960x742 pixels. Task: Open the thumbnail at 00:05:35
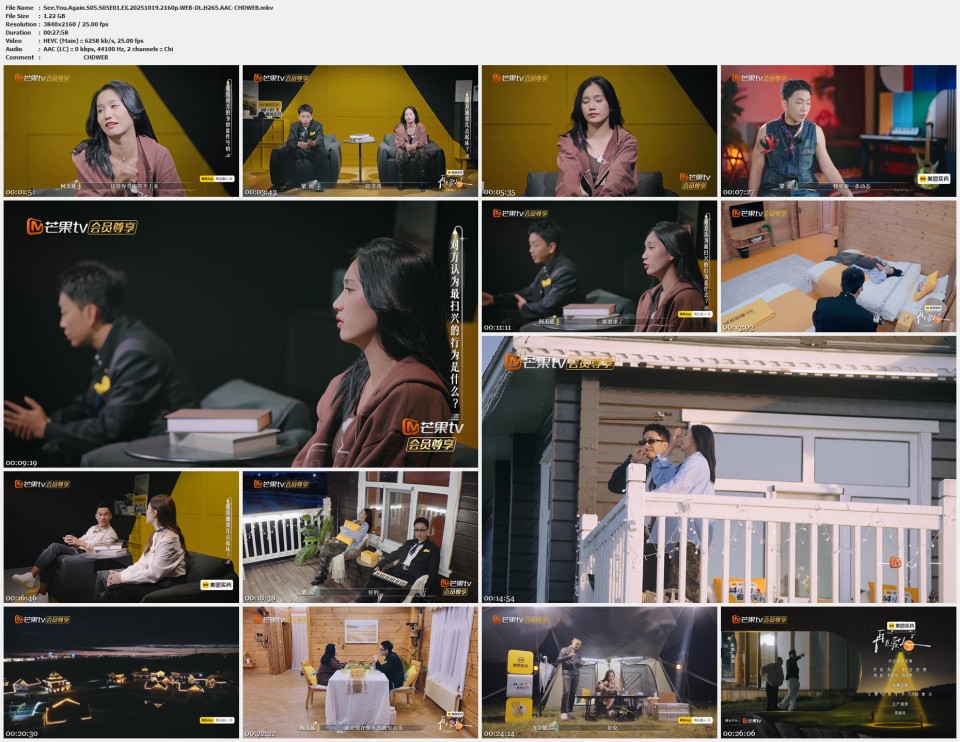598,131
